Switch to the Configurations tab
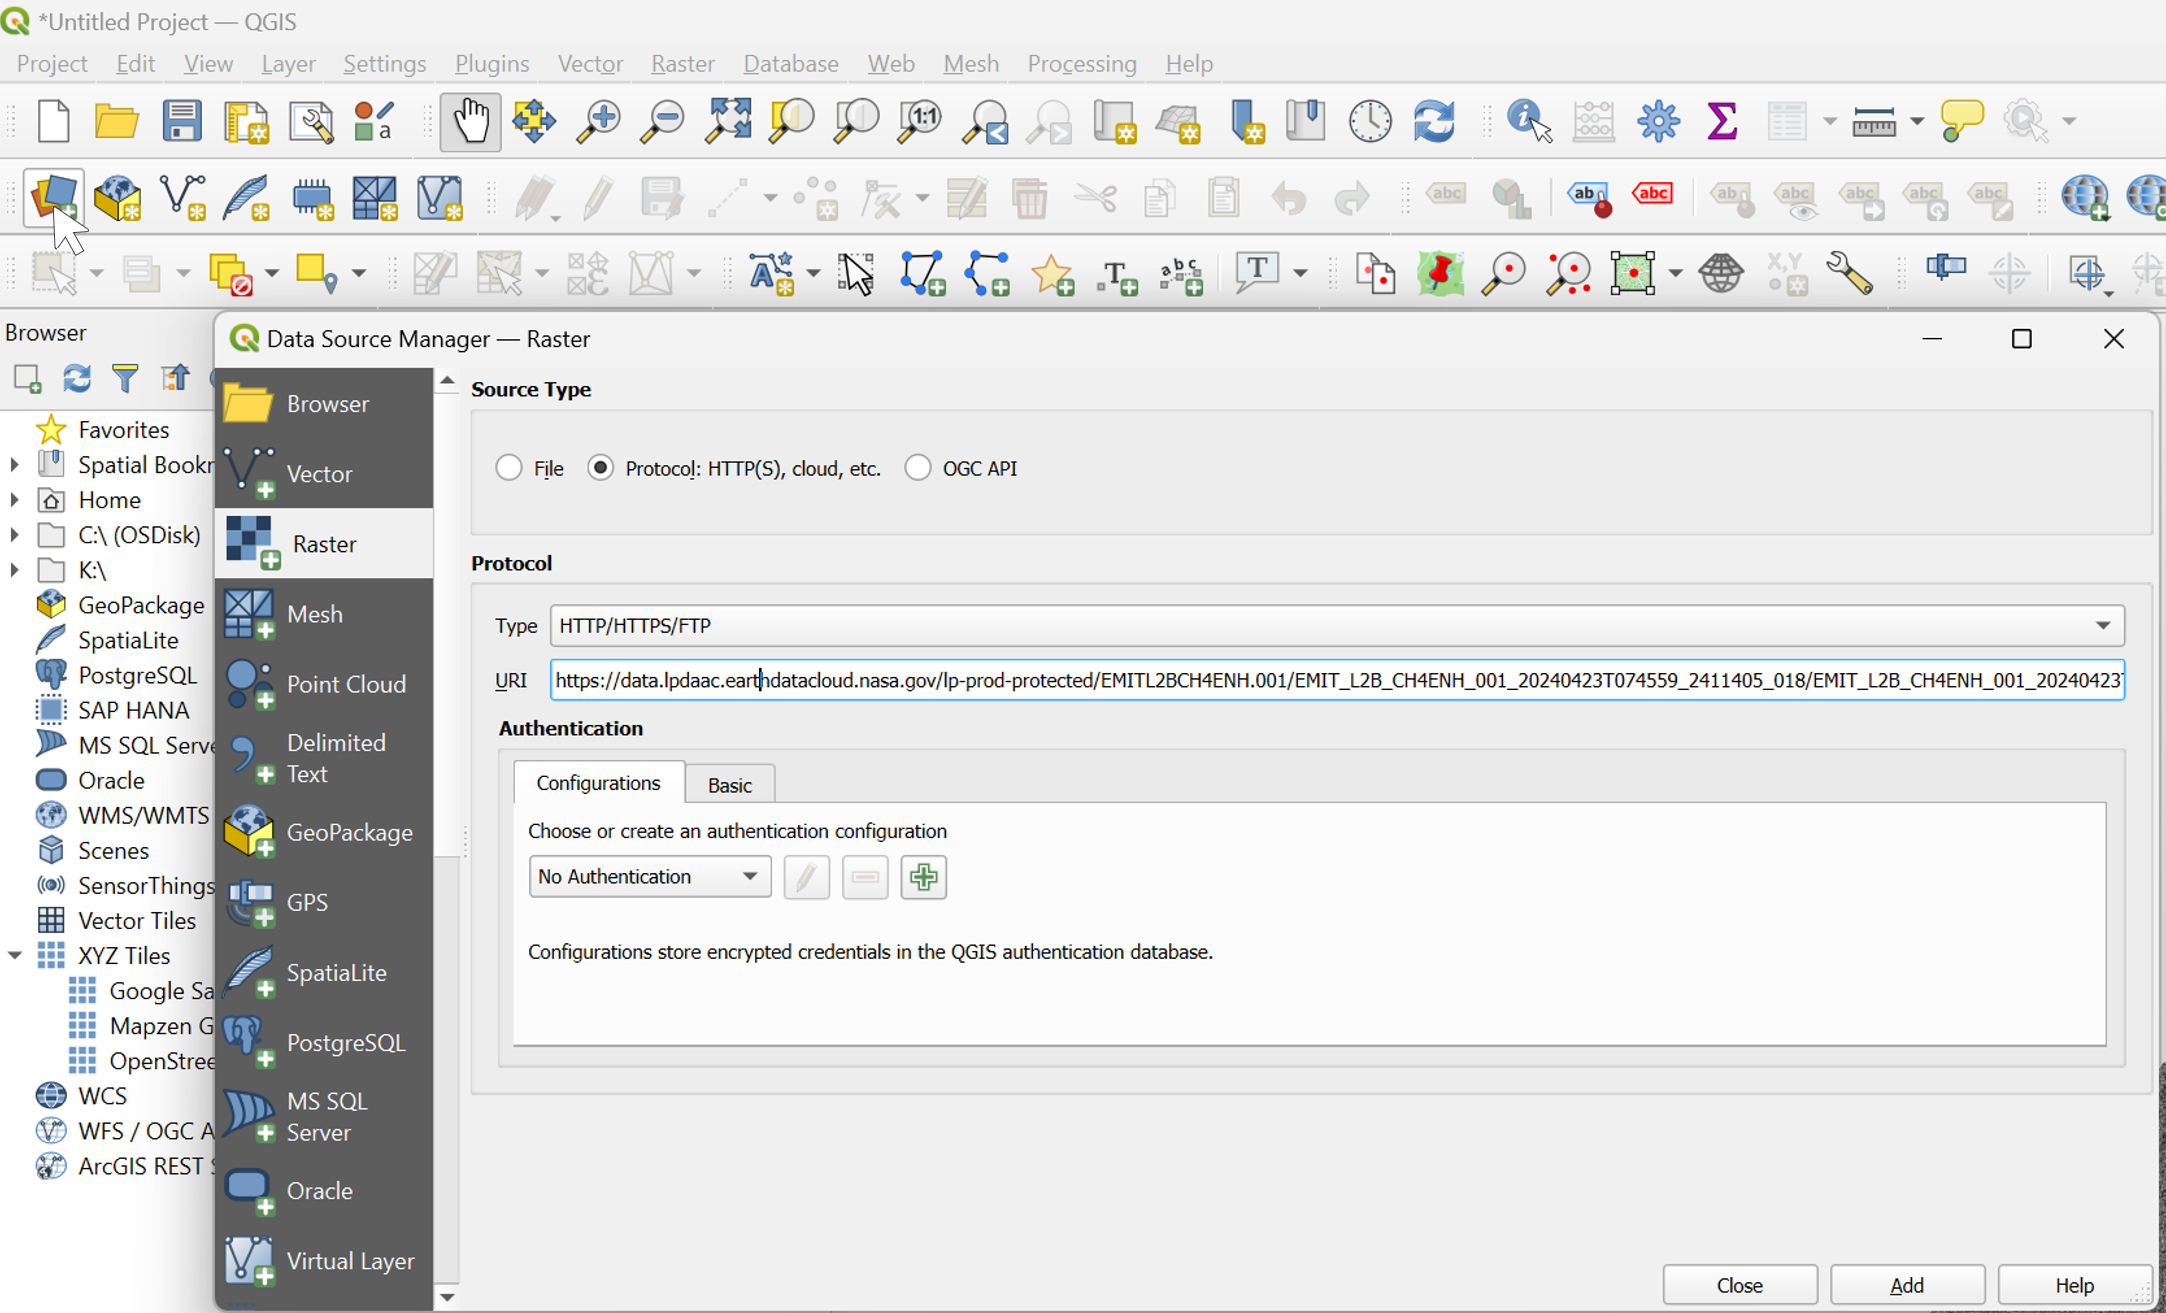Image resolution: width=2166 pixels, height=1313 pixels. click(x=598, y=783)
